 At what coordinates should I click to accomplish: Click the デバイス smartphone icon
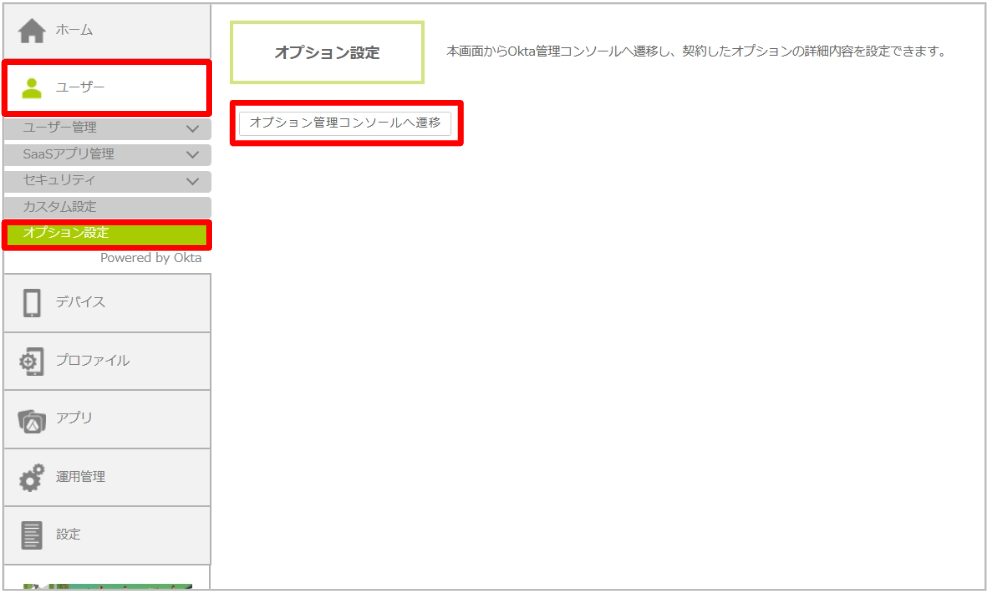pos(32,303)
